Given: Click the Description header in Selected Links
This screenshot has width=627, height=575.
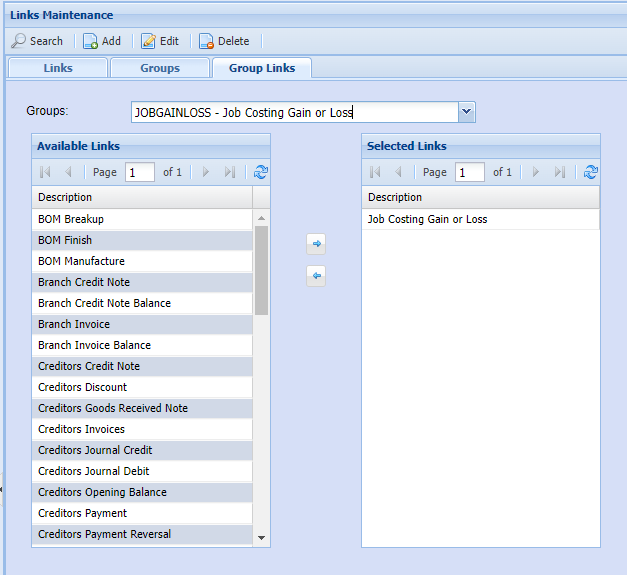Looking at the screenshot, I should pyautogui.click(x=395, y=197).
